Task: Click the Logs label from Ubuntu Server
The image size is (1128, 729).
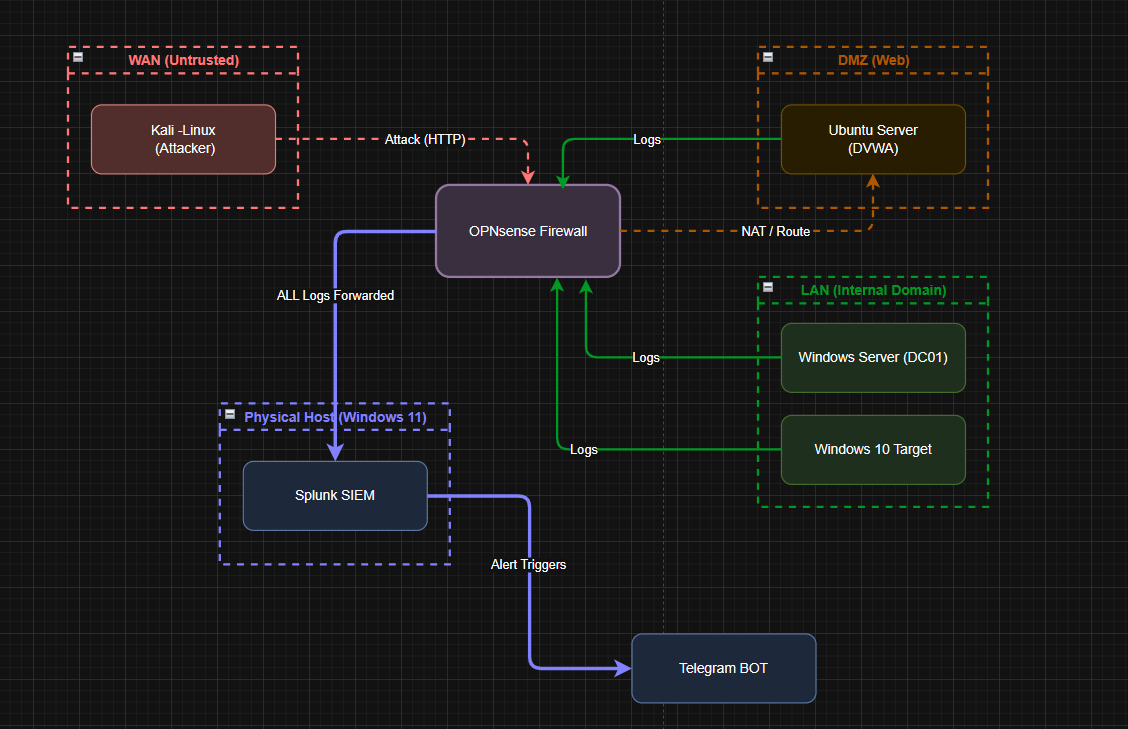Action: (647, 140)
